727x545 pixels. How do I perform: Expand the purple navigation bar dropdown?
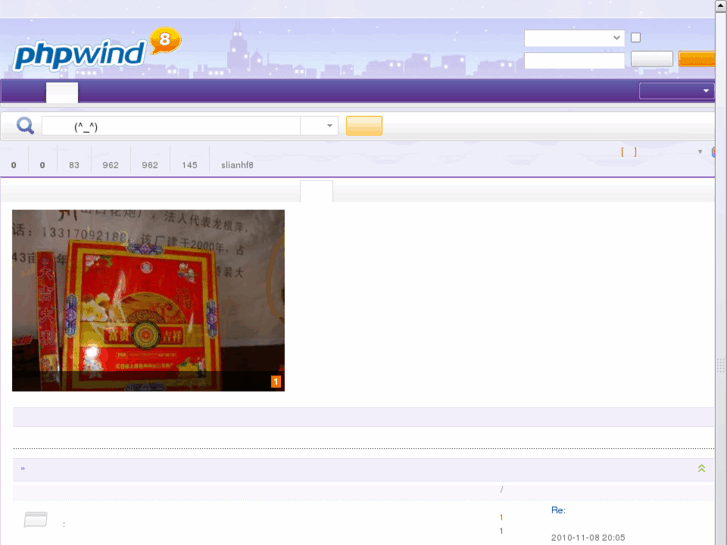676,90
